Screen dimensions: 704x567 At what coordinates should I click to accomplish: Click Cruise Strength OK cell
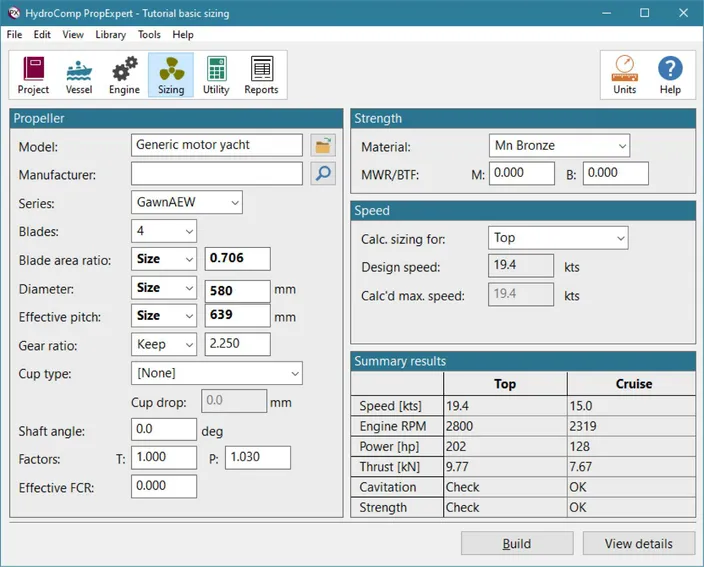632,507
